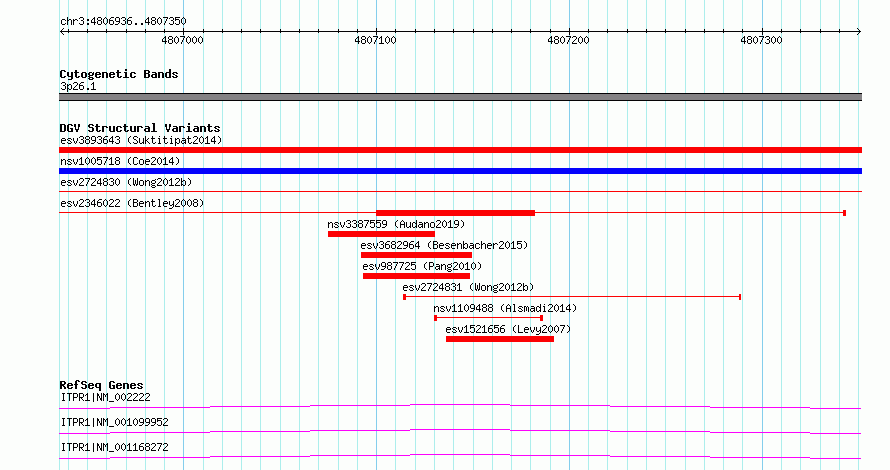This screenshot has height=470, width=890.
Task: Click the esv3893643 (Suktitipat2014) variant label
Action: tap(141, 140)
